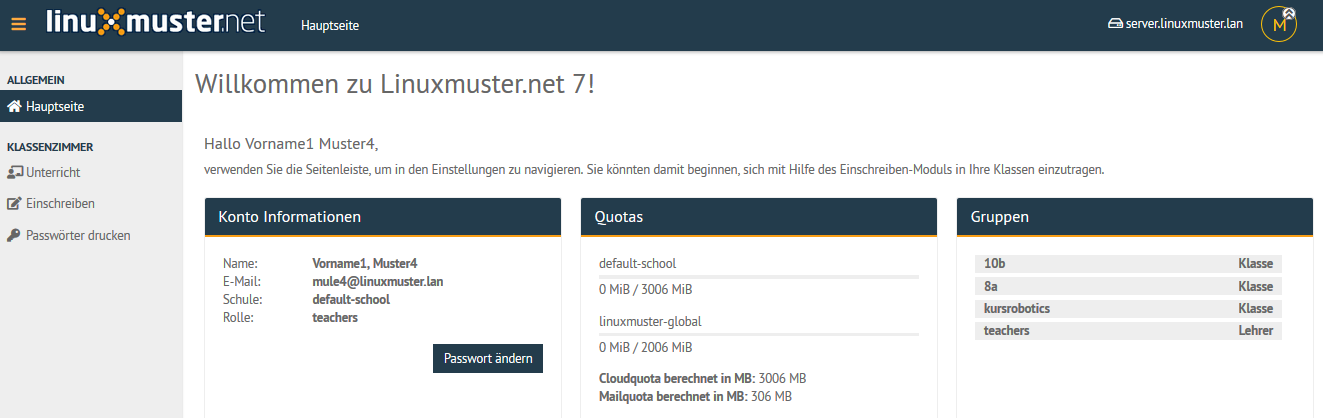Image resolution: width=1323 pixels, height=418 pixels.
Task: Click the Gruppen panel header
Action: 1135,217
